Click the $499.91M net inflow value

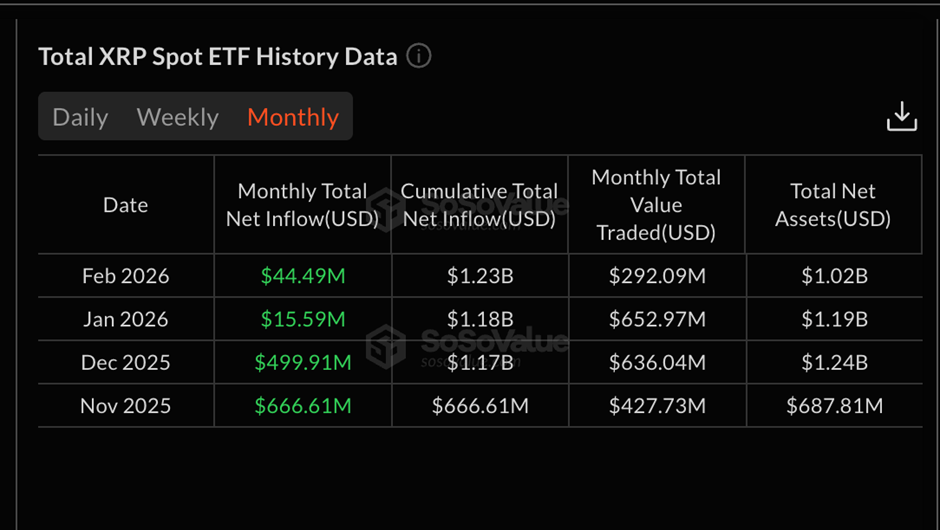[x=302, y=363]
